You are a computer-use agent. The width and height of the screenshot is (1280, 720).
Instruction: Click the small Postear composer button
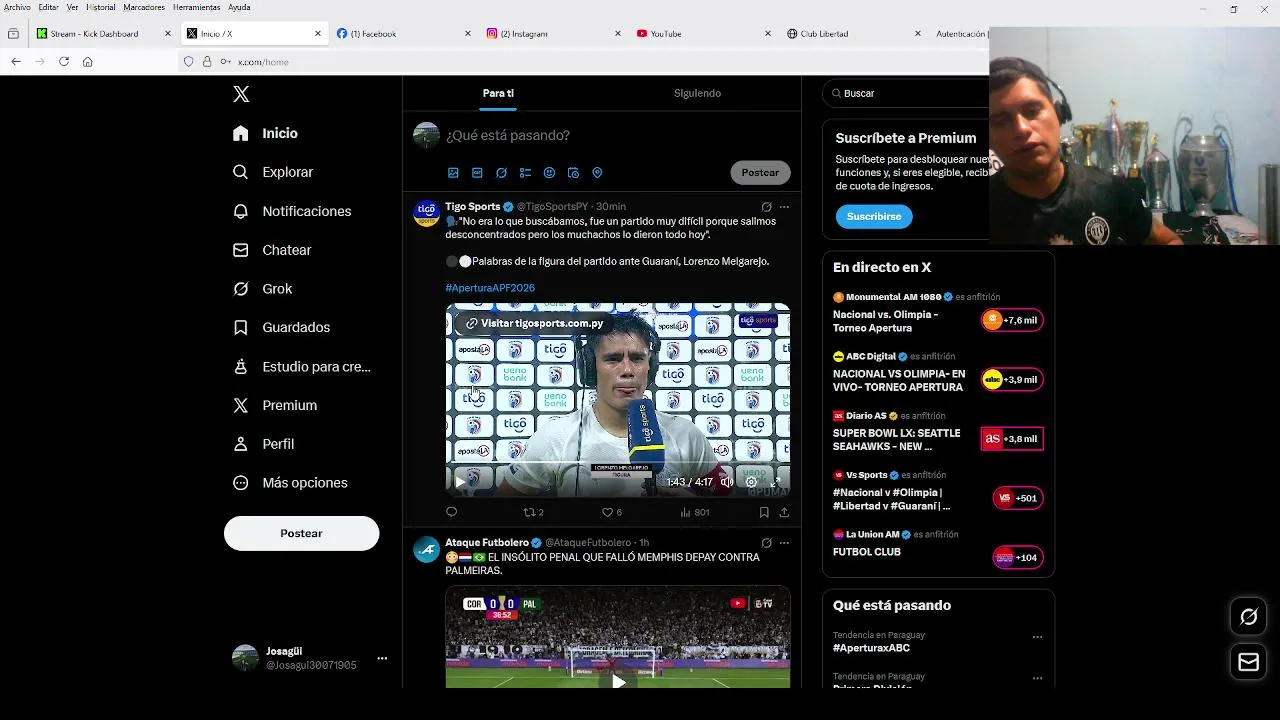[x=760, y=172]
